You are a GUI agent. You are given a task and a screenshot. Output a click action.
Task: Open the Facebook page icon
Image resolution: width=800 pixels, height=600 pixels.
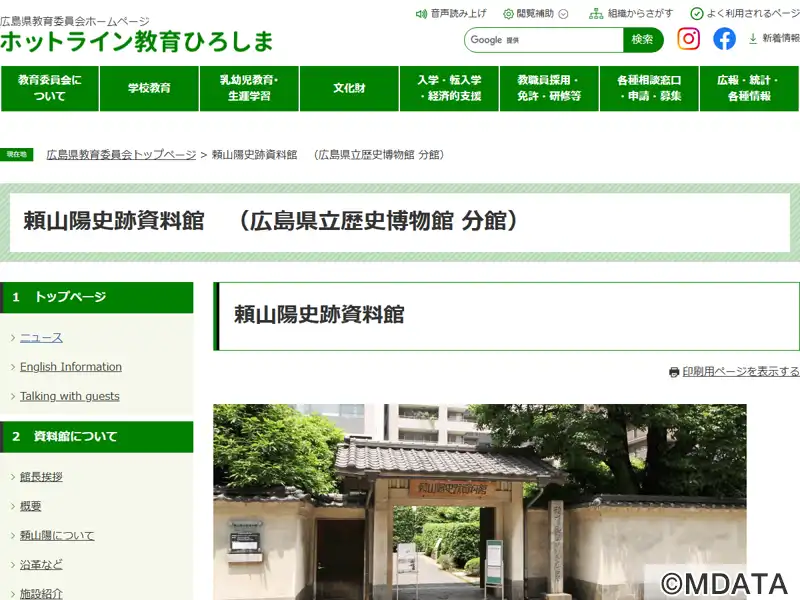(x=724, y=39)
